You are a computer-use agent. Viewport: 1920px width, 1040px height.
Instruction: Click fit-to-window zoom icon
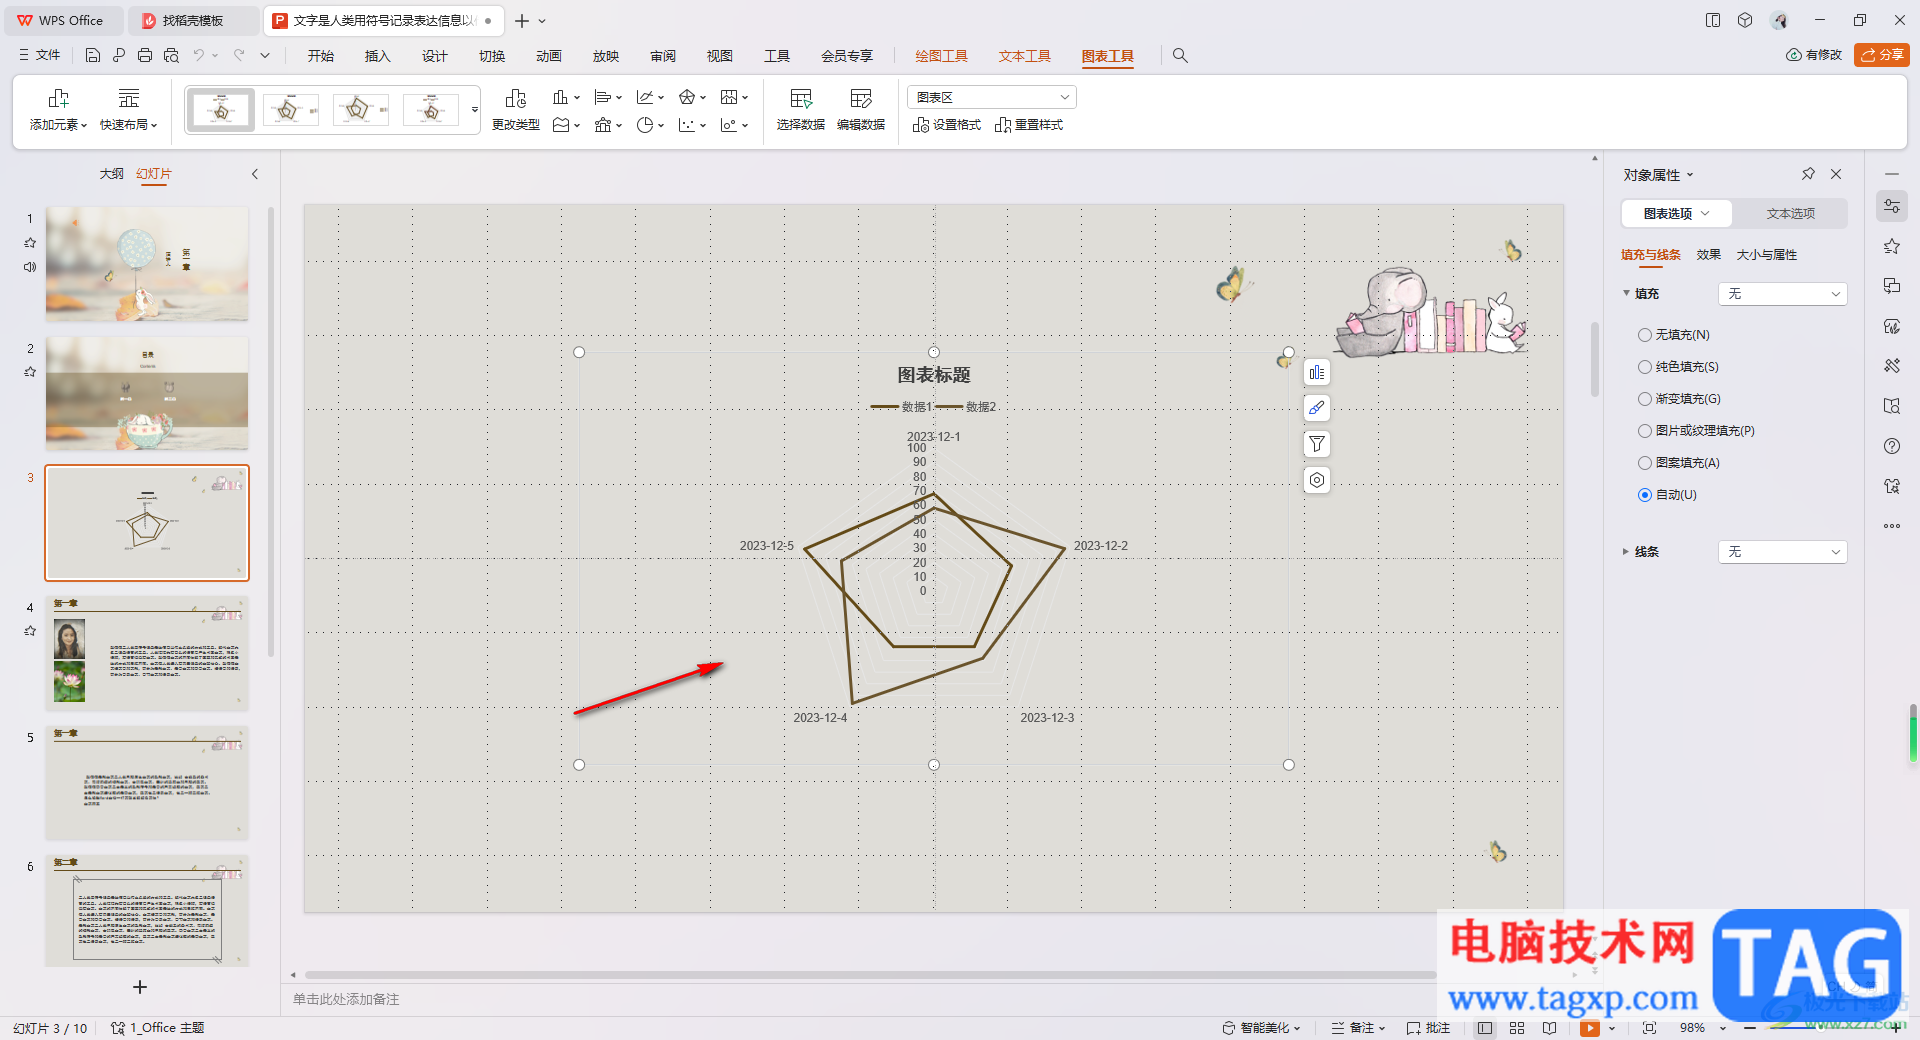[x=1649, y=1028]
